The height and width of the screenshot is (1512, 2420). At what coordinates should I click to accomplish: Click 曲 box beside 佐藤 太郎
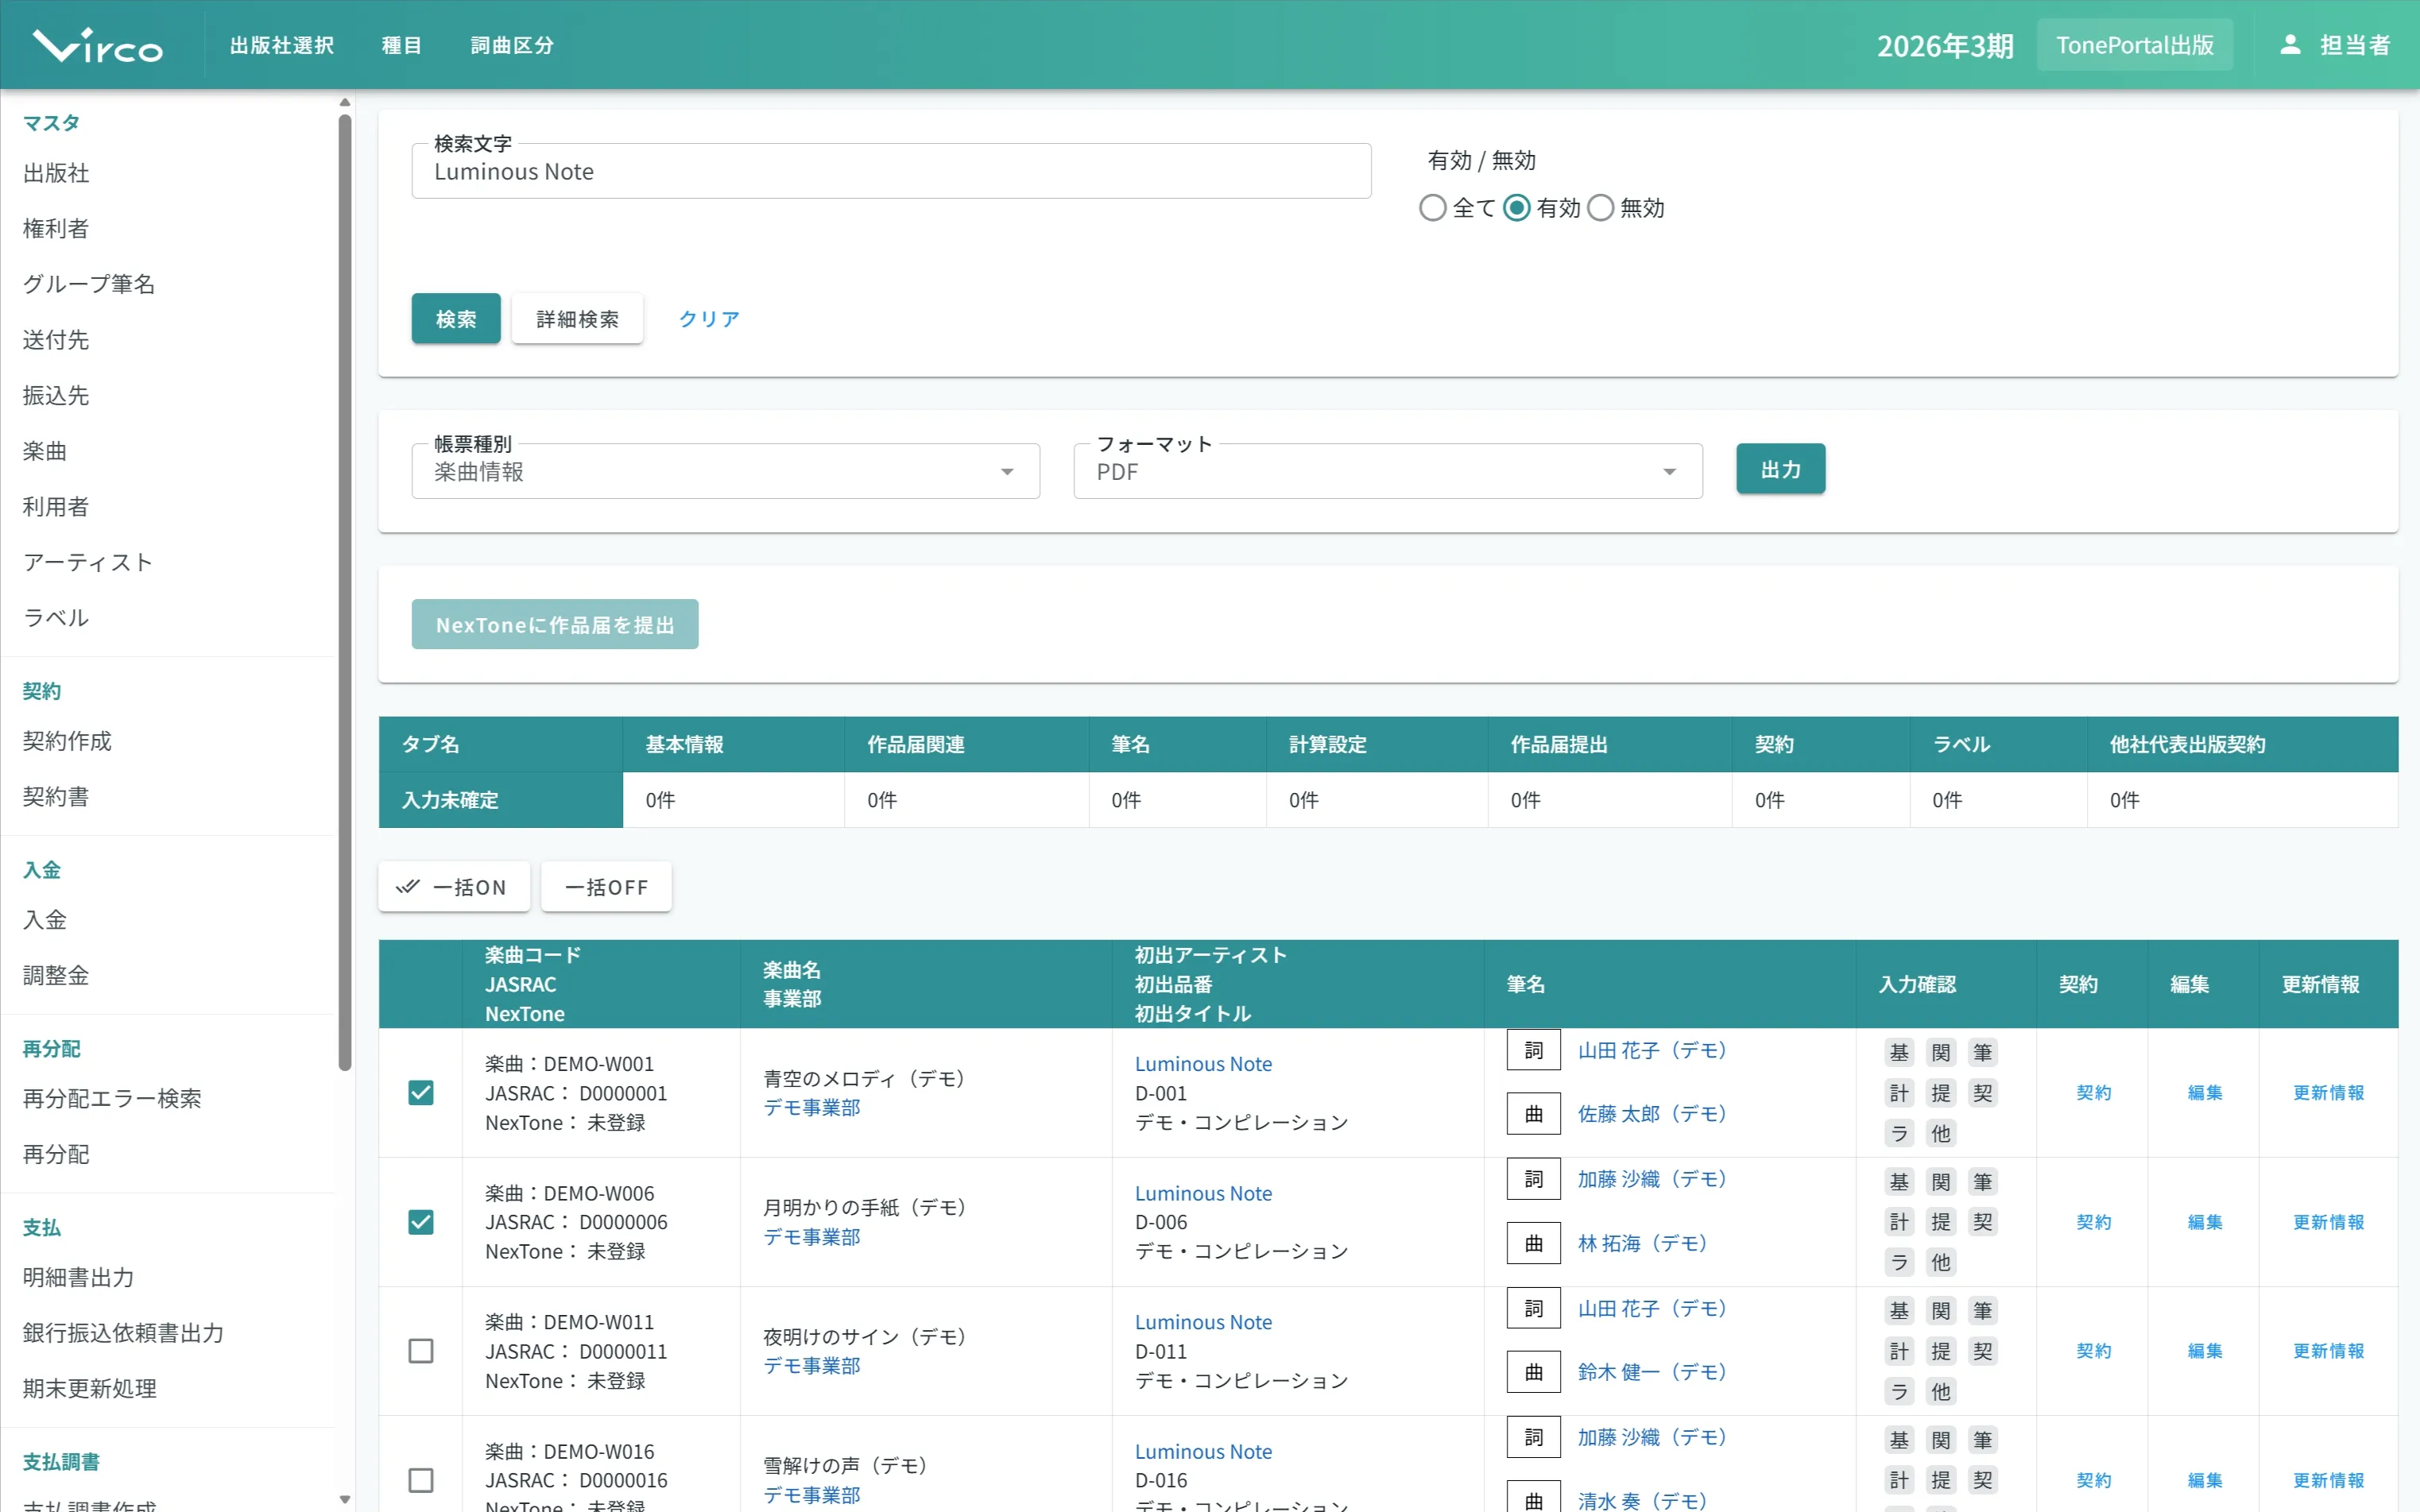tap(1534, 1114)
